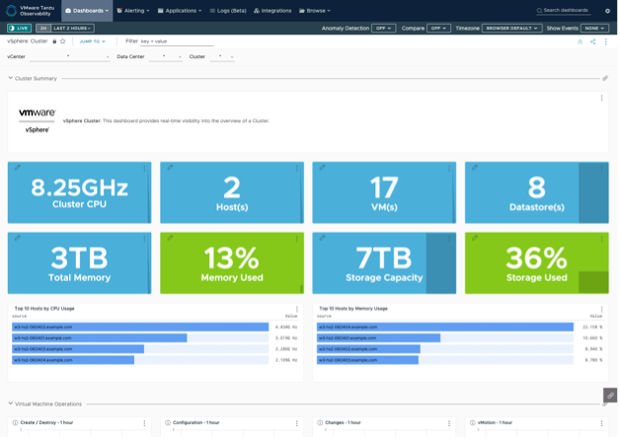620x440 pixels.
Task: Favorite the vSphere Cluster dashboard with the star
Action: click(62, 41)
